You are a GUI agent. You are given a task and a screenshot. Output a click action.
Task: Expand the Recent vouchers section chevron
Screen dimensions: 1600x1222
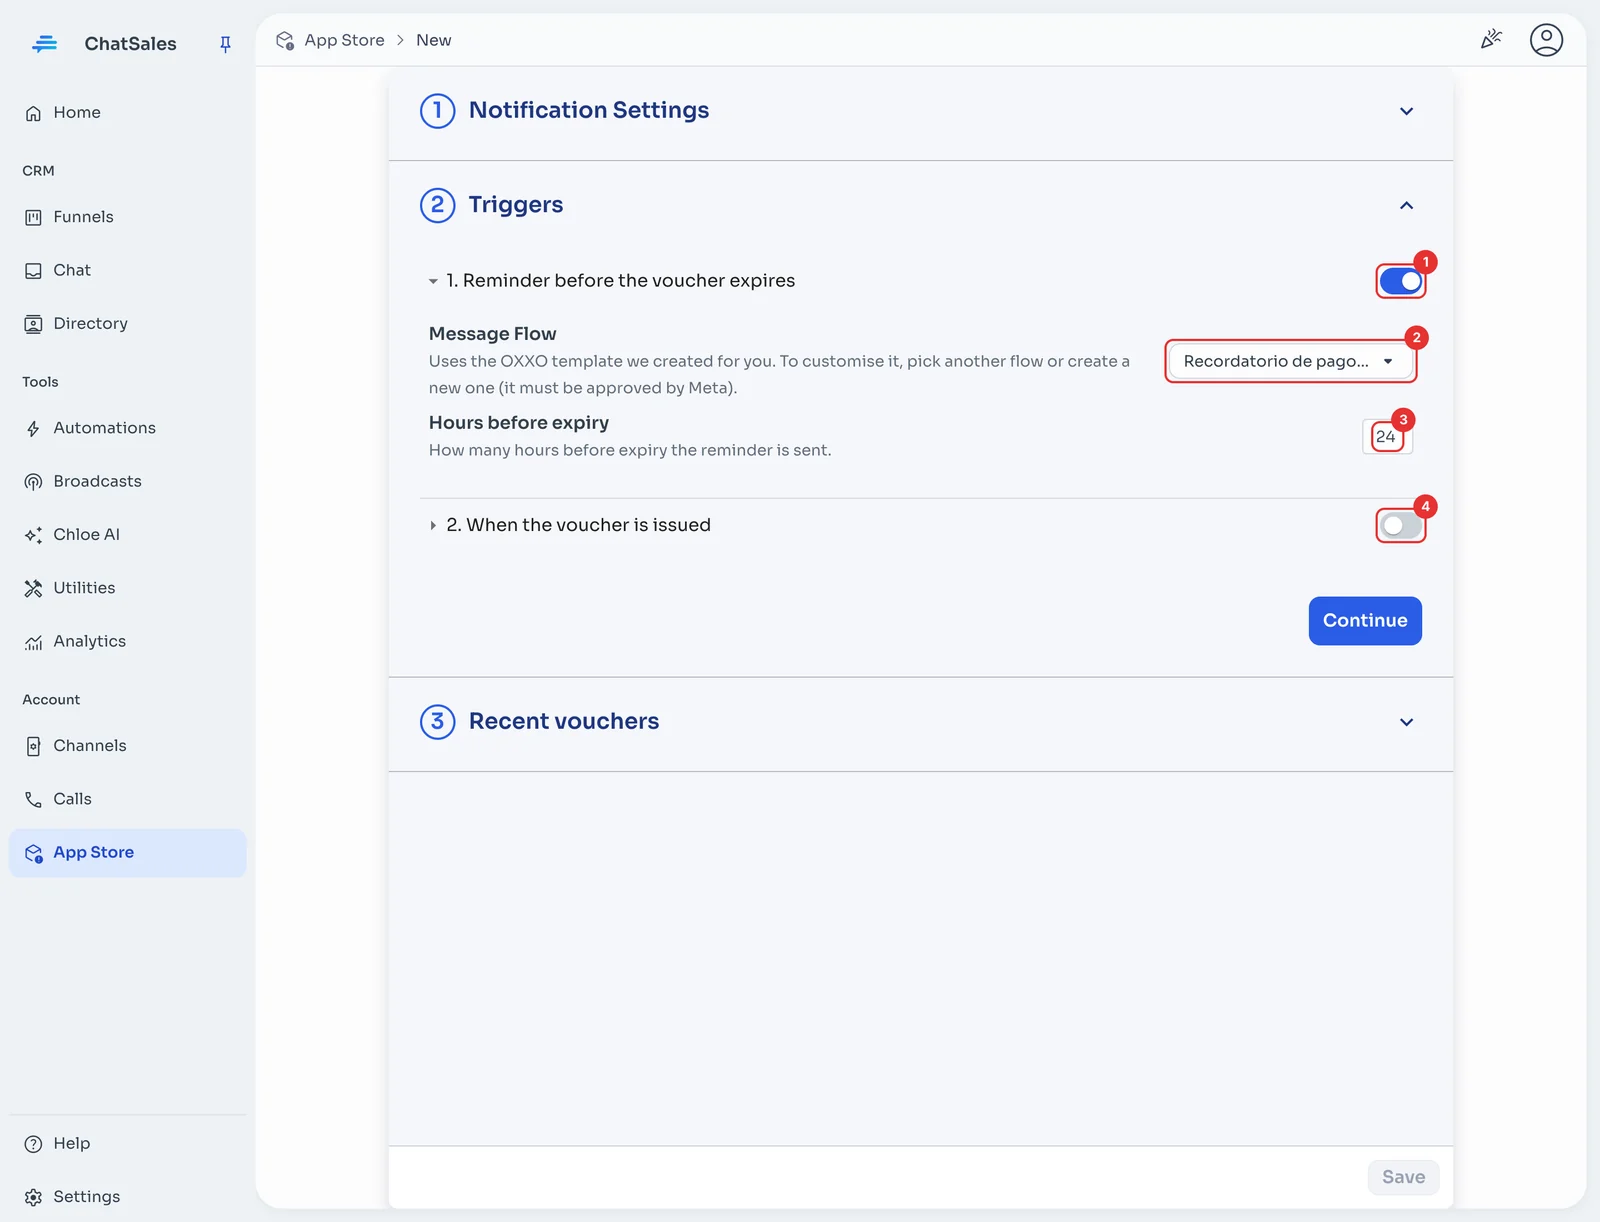(1406, 722)
